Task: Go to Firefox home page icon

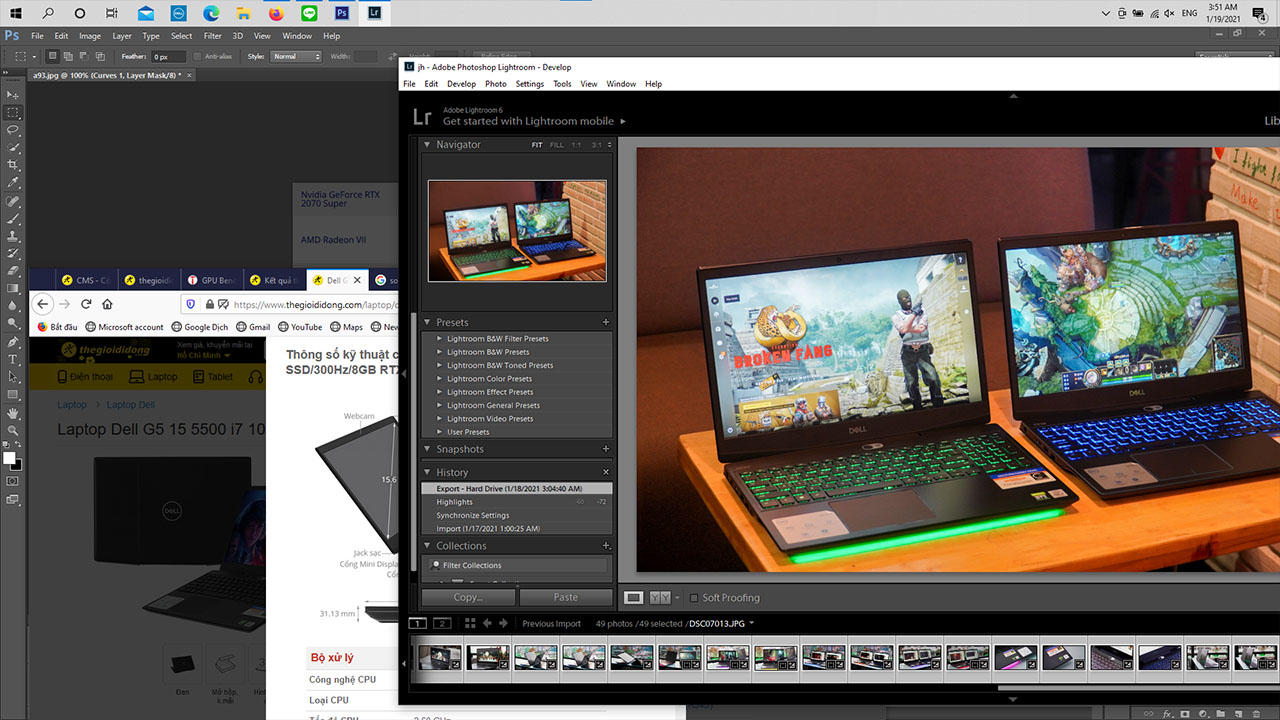Action: pyautogui.click(x=107, y=304)
